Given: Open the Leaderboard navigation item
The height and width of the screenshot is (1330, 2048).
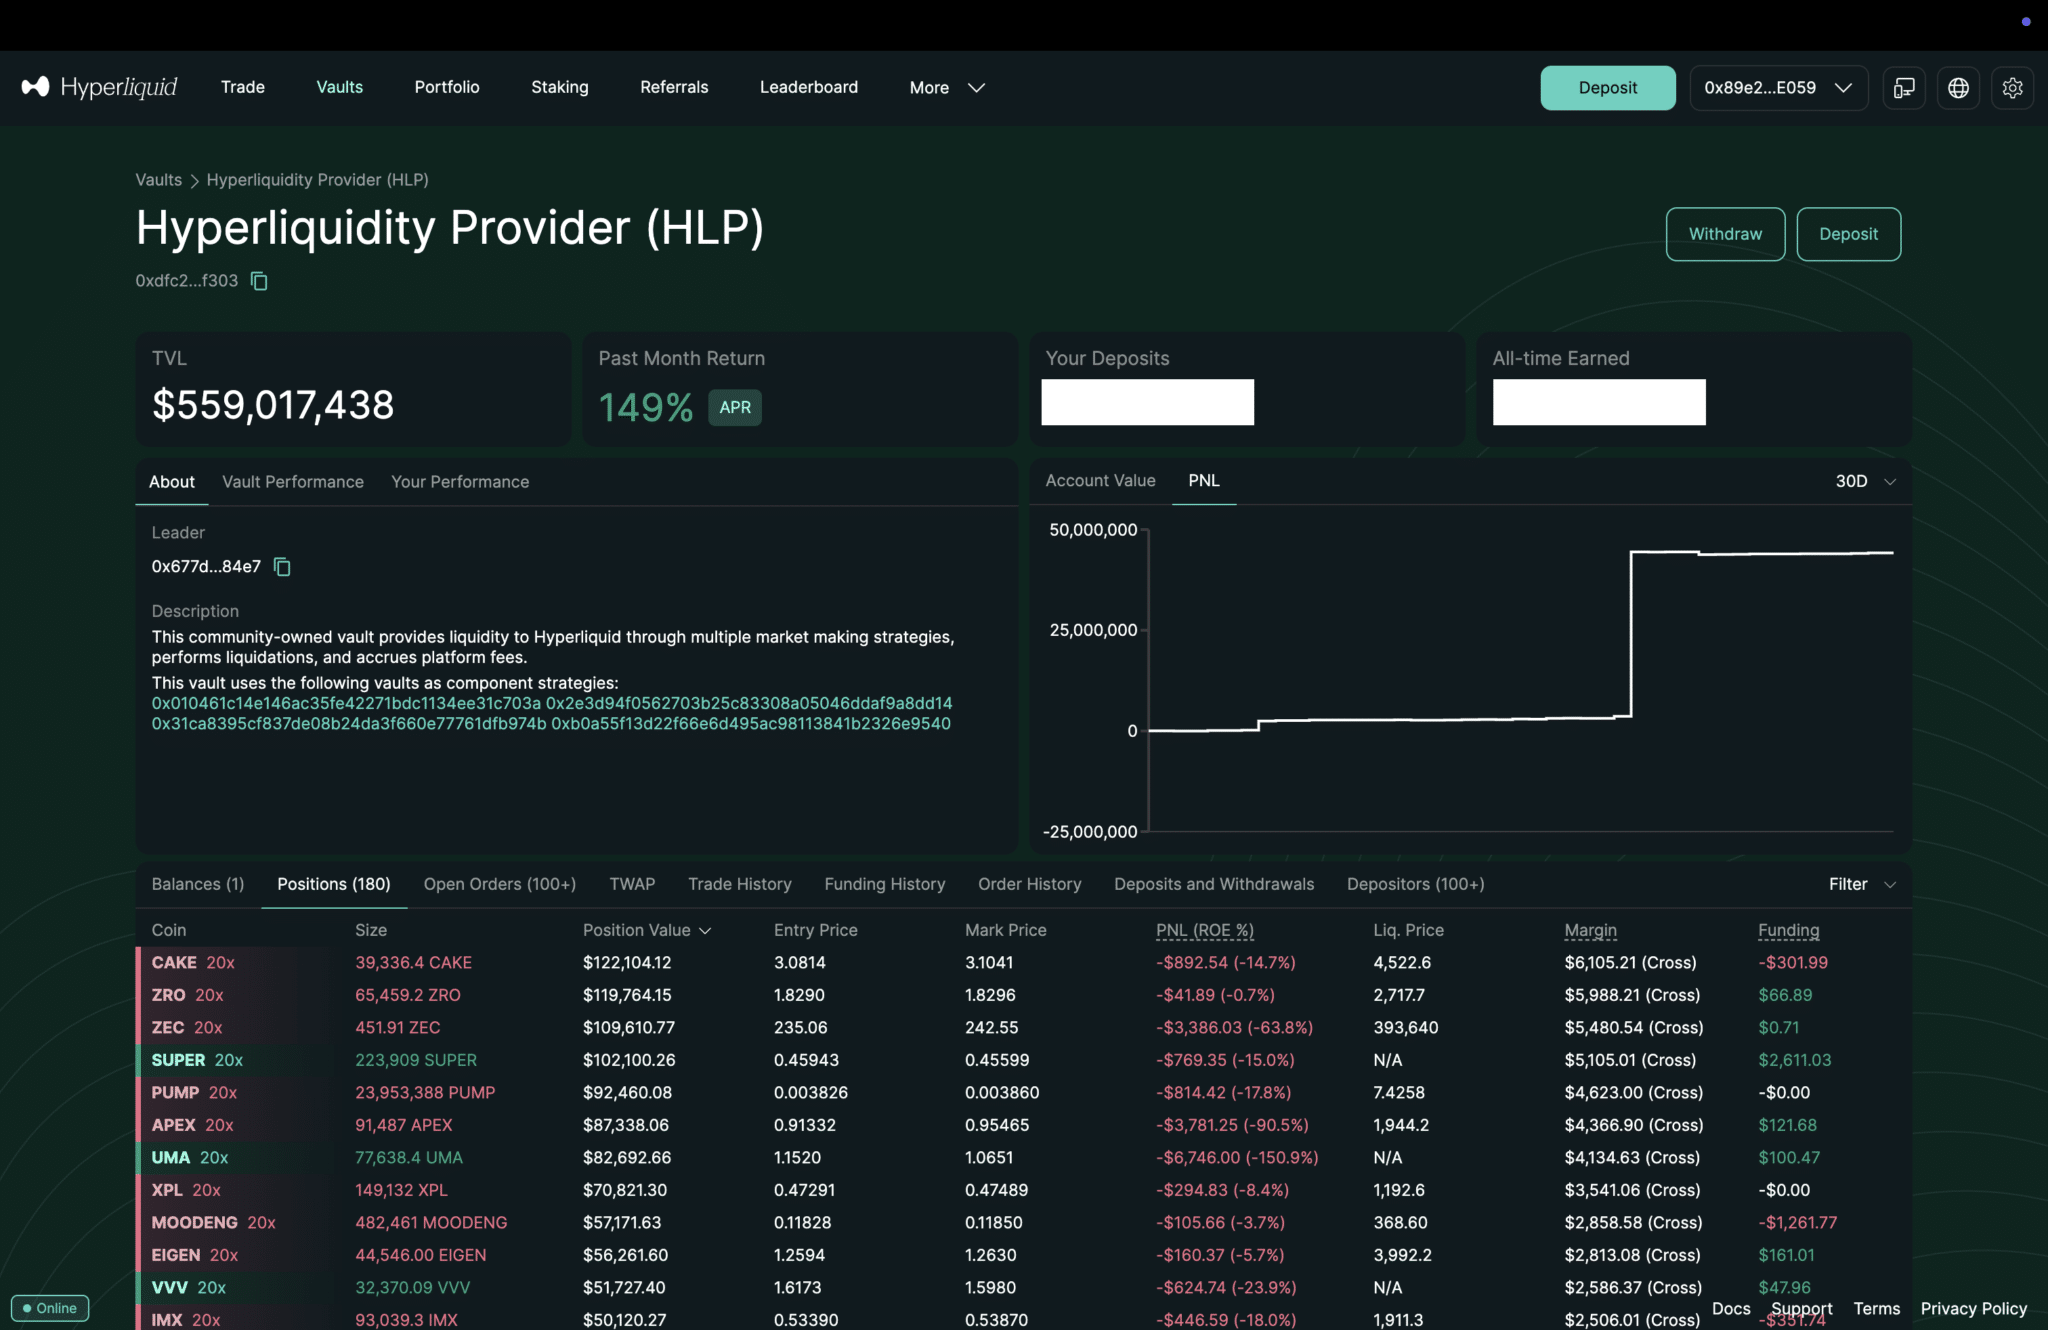Looking at the screenshot, I should pyautogui.click(x=808, y=88).
